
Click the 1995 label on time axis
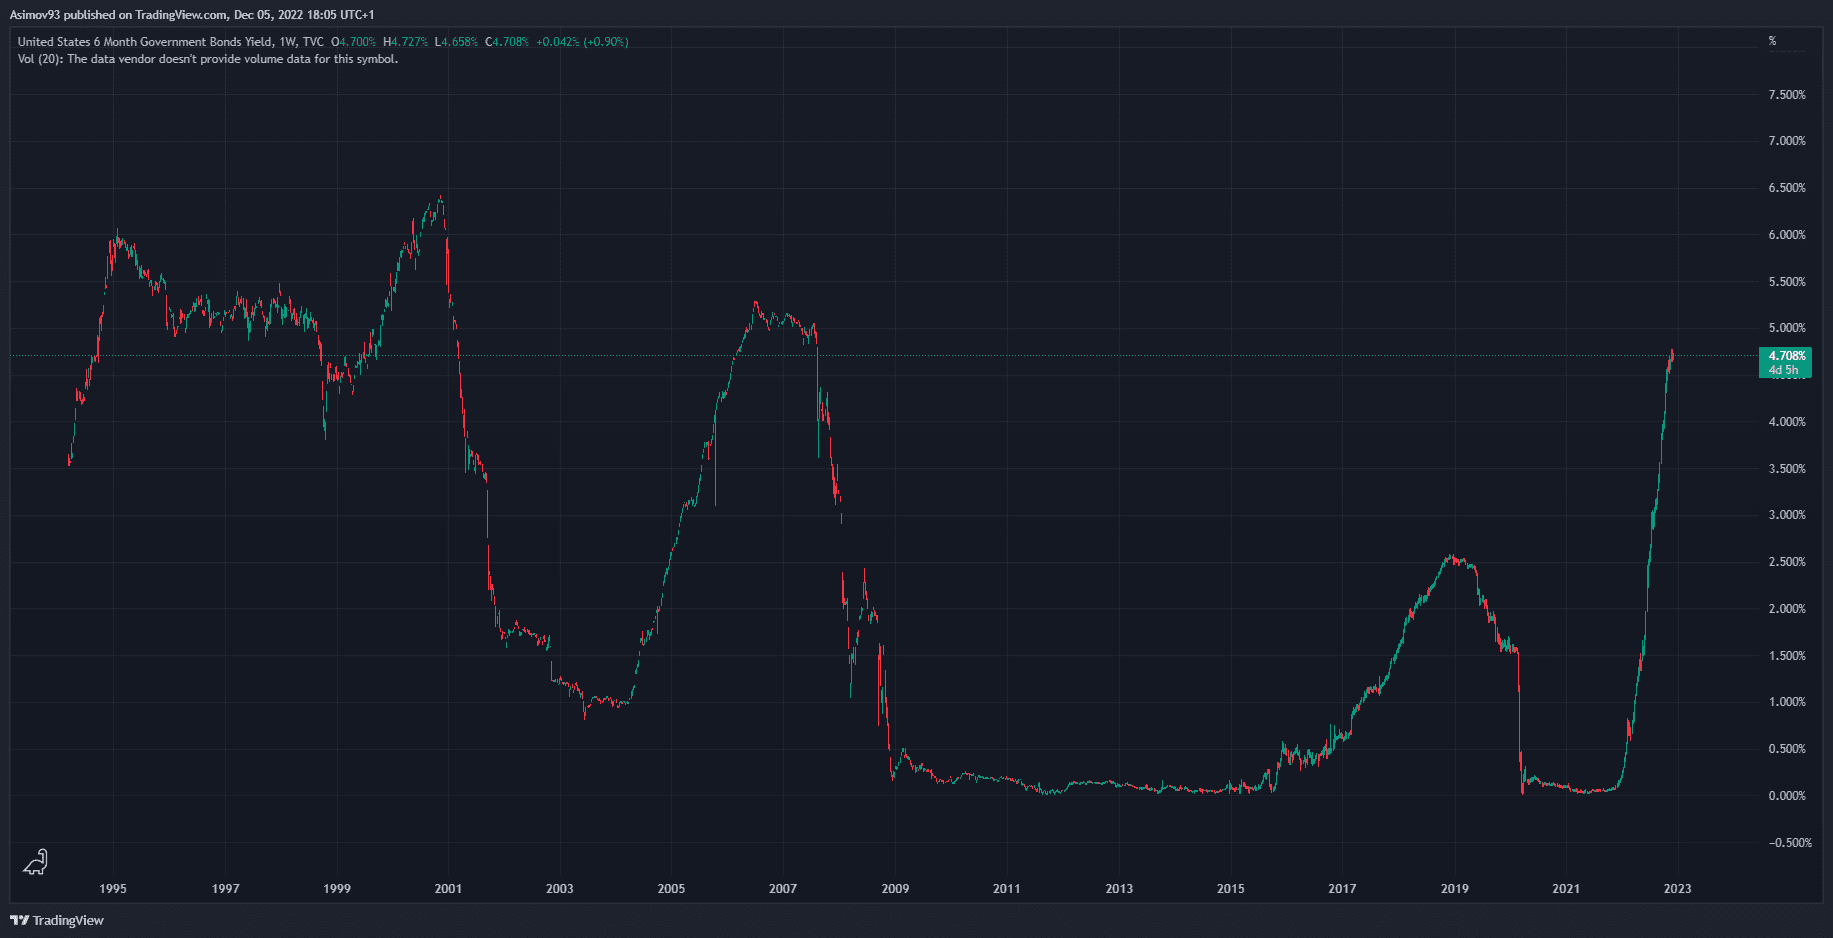pyautogui.click(x=113, y=888)
